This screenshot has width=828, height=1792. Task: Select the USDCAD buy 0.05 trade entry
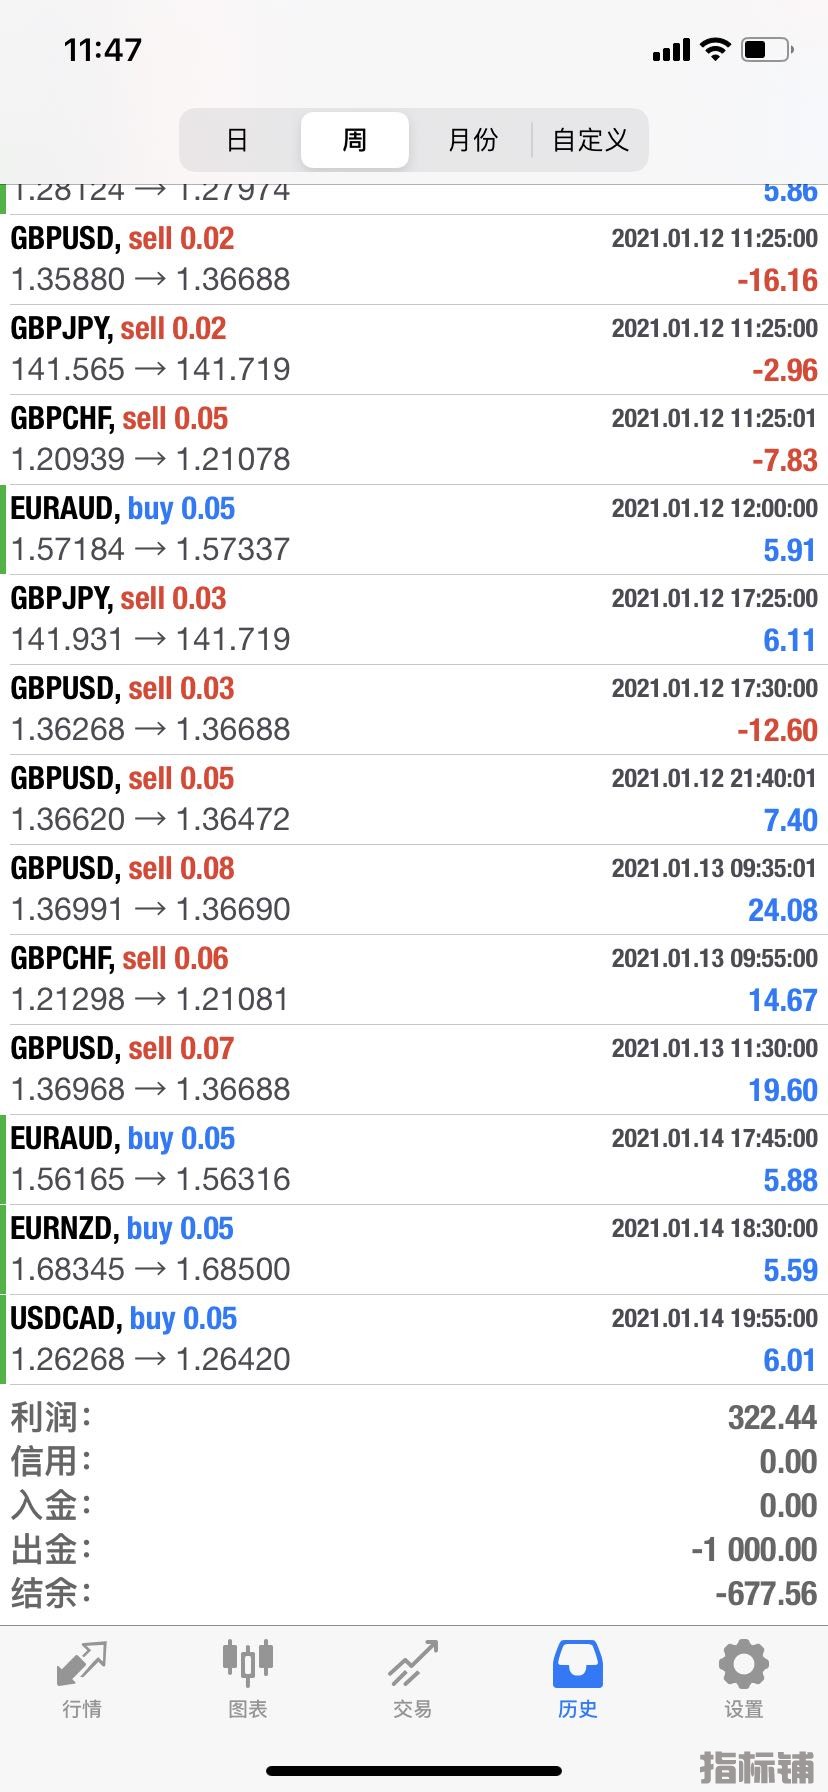coord(414,1340)
